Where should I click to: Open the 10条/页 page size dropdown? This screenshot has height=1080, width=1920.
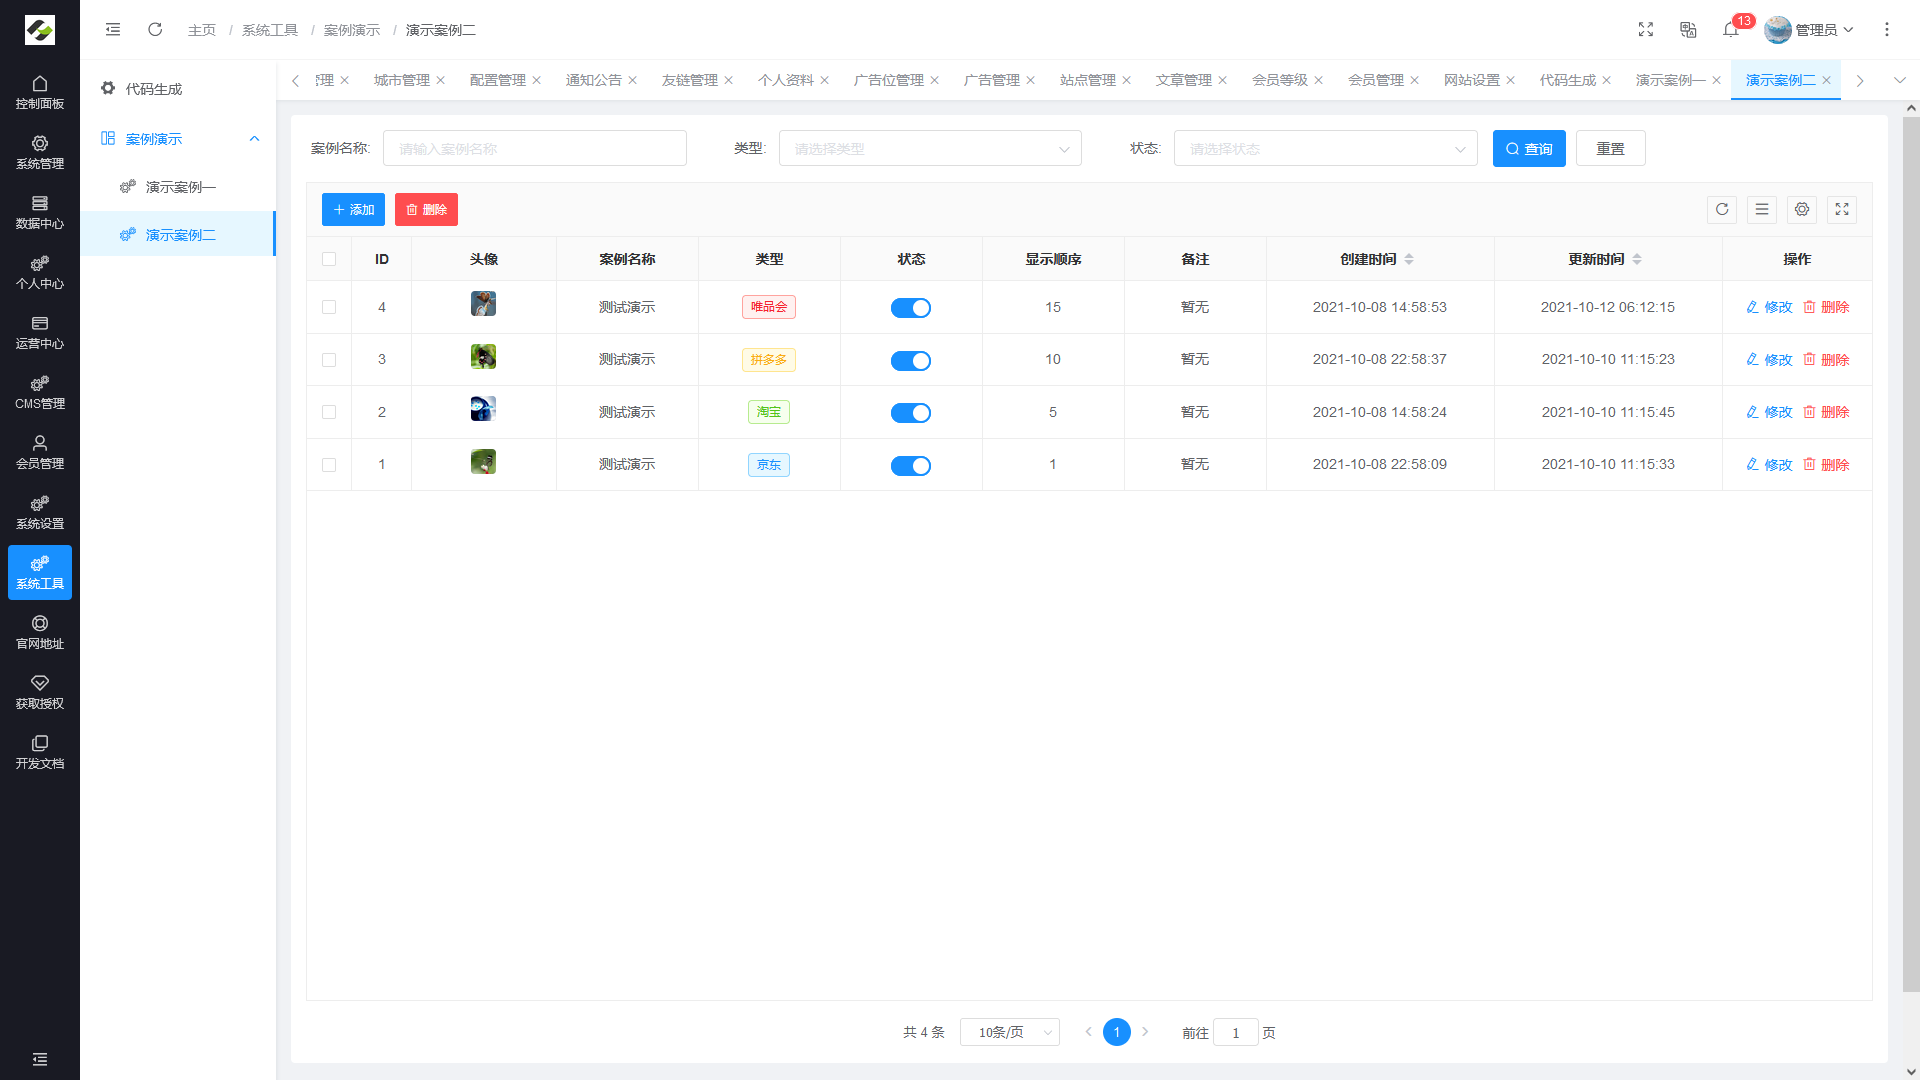1009,1032
